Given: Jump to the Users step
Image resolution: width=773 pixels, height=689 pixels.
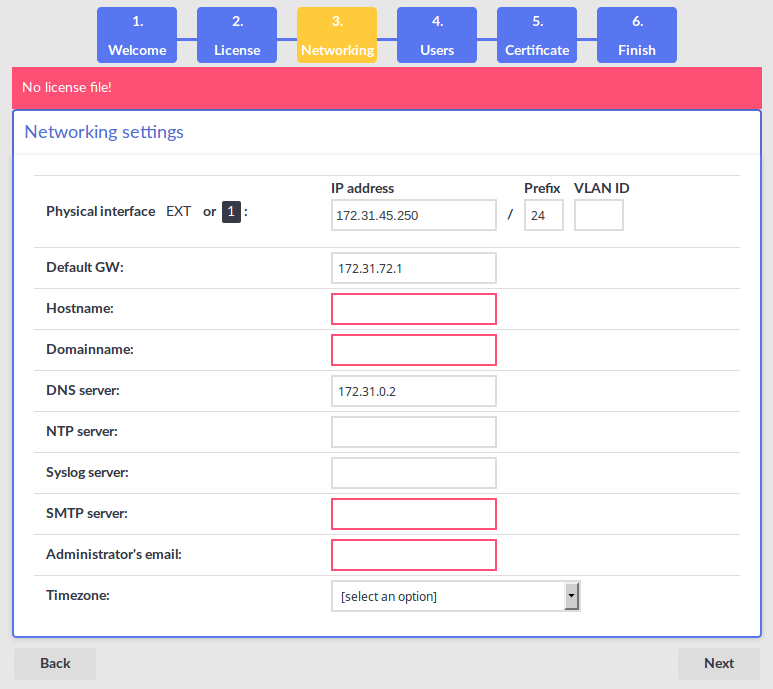Looking at the screenshot, I should (x=437, y=36).
